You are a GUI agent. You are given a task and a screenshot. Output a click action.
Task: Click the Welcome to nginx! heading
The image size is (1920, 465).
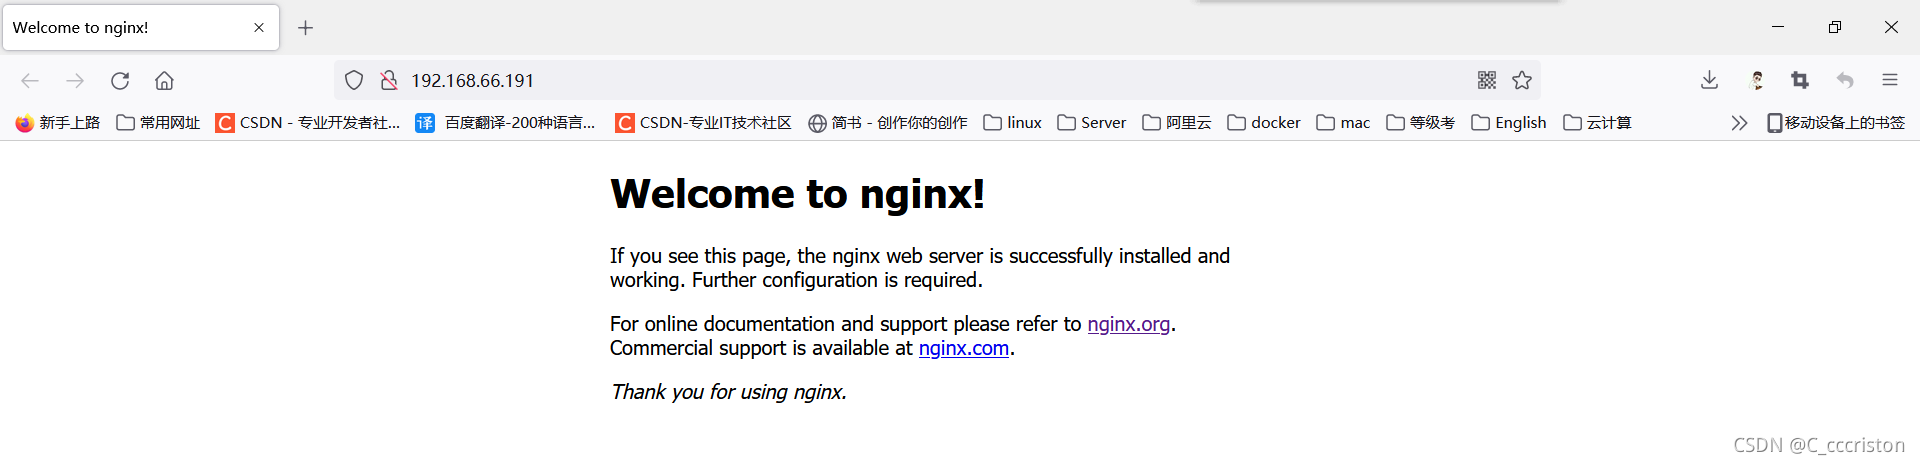click(797, 193)
